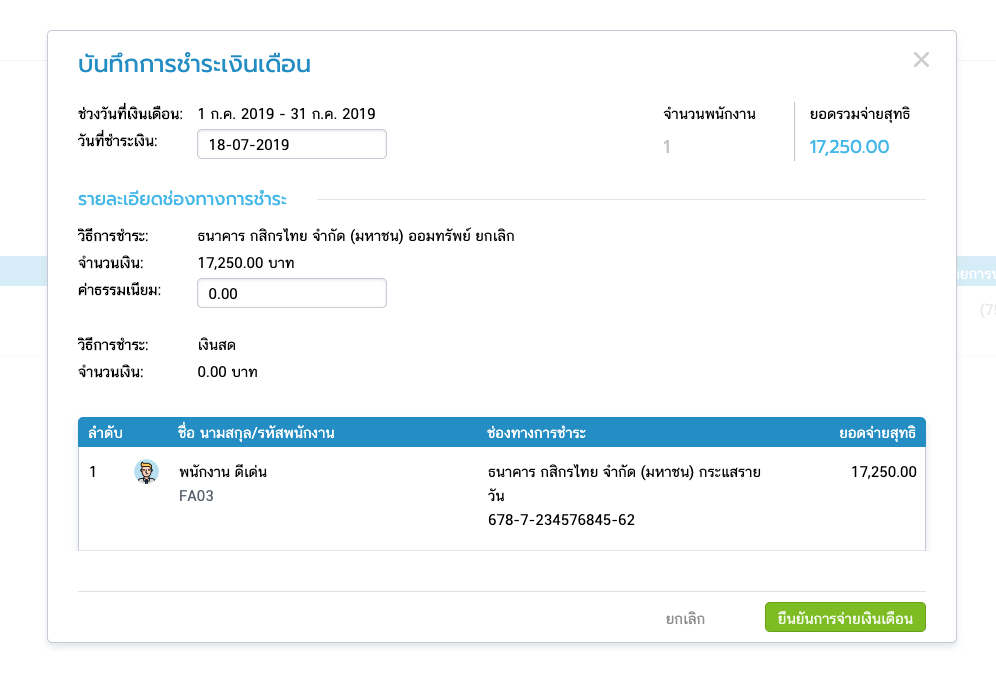Click the fee input field containing 0.00
This screenshot has height=680, width=996.
(x=291, y=293)
